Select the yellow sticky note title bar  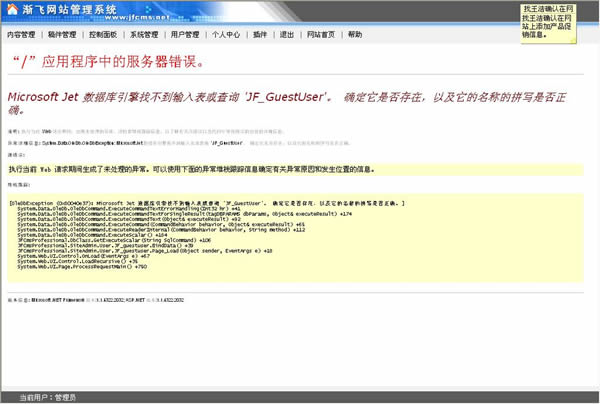point(548,8)
